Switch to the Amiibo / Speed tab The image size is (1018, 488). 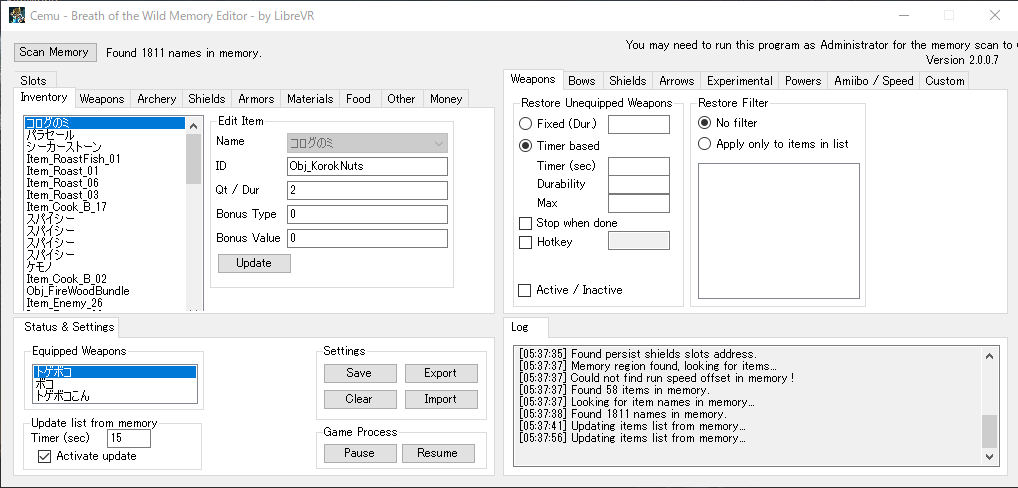pyautogui.click(x=874, y=80)
